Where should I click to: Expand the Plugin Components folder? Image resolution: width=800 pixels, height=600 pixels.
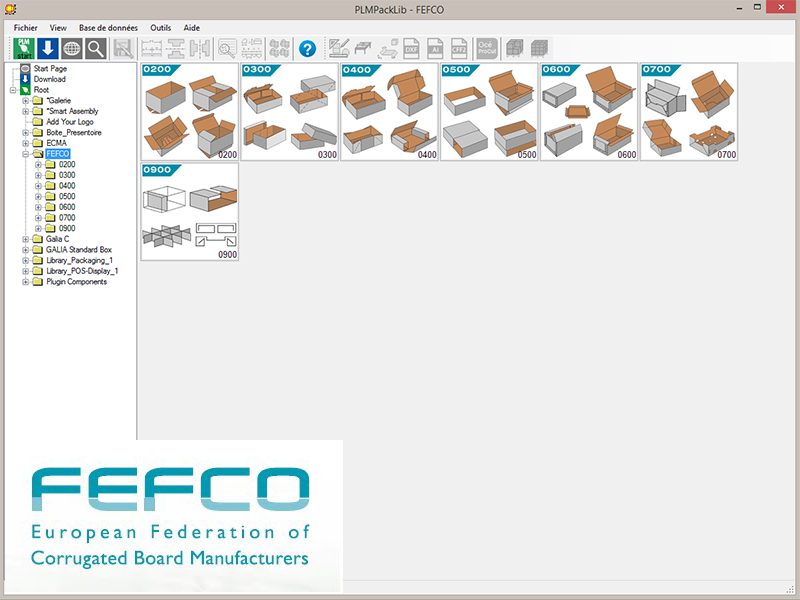click(x=26, y=282)
